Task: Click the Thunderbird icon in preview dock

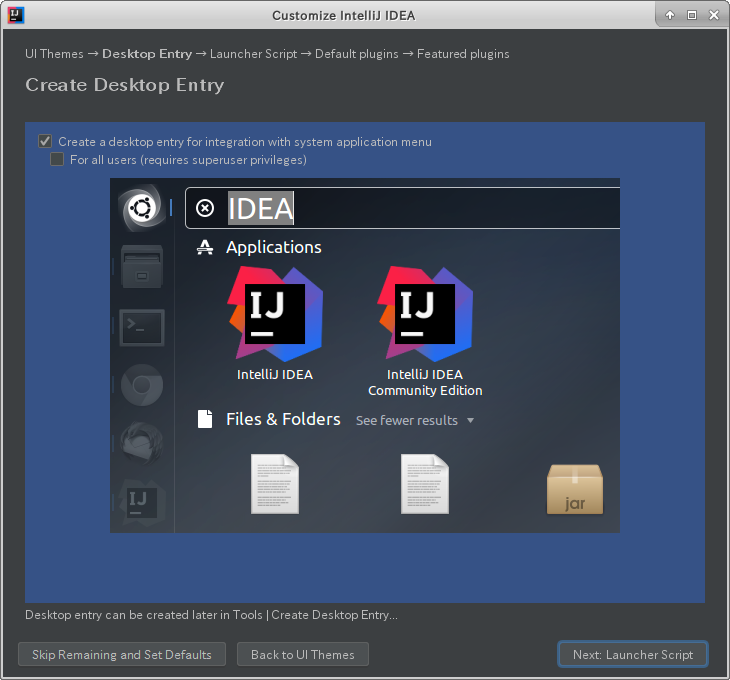Action: pyautogui.click(x=142, y=444)
